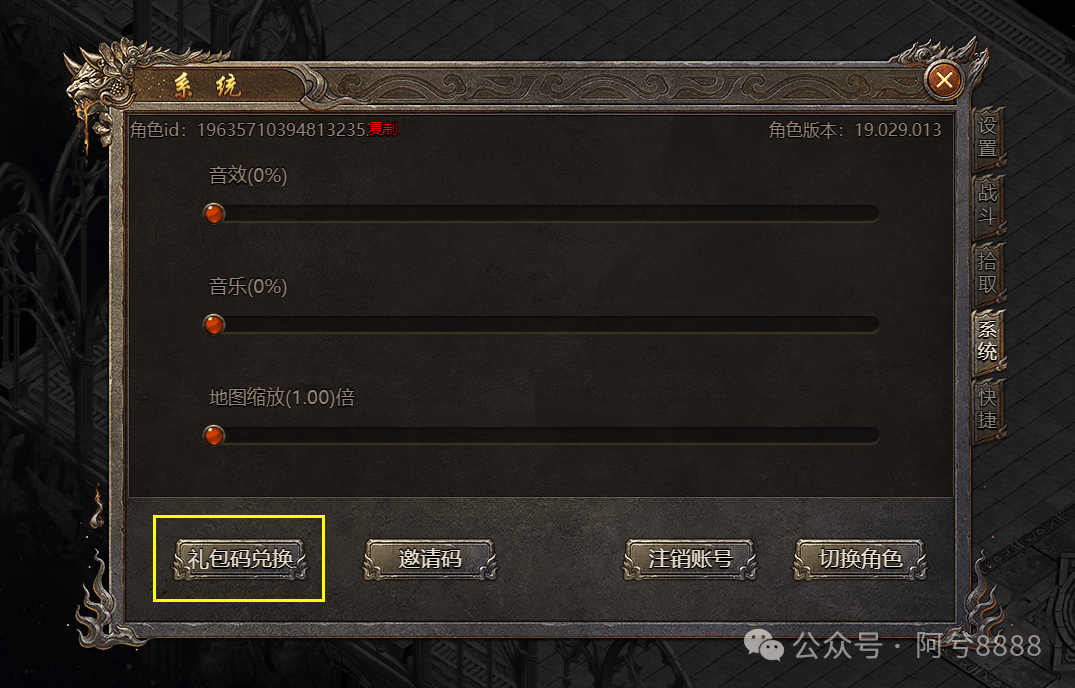Click the 角色id number text
Screen dimensions: 1075x688
coord(281,130)
